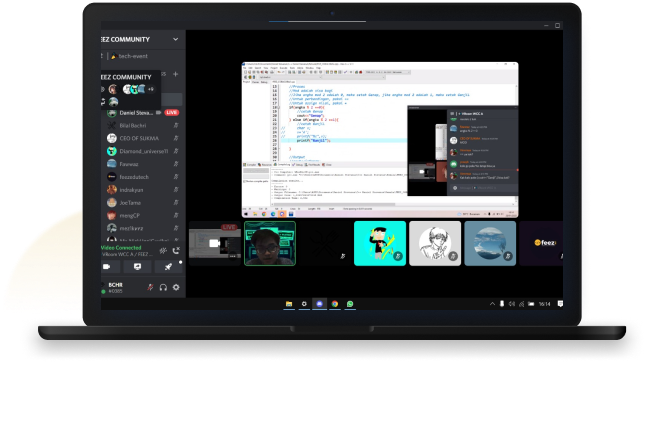The height and width of the screenshot is (431, 647).
Task: Open WhatsApp from the taskbar
Action: tap(350, 303)
